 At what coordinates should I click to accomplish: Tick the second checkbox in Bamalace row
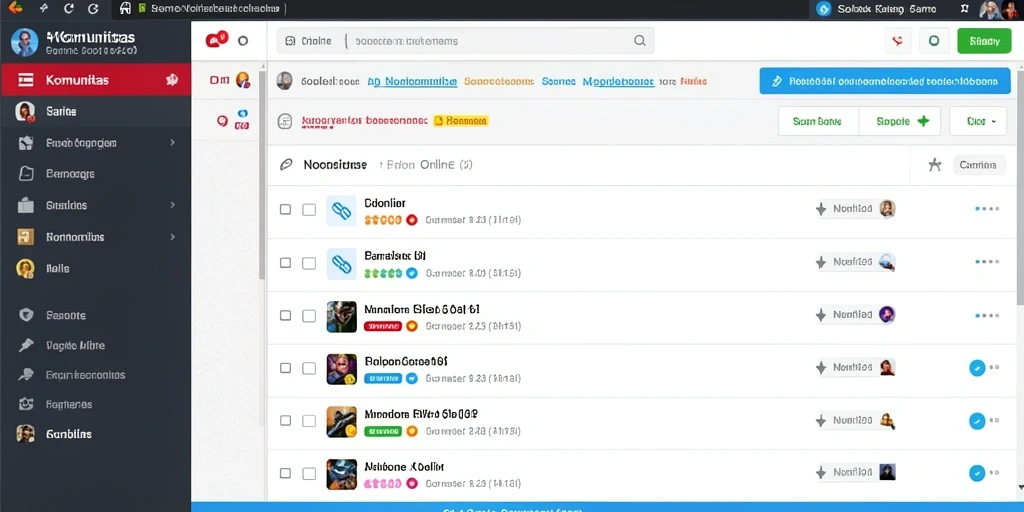click(309, 263)
